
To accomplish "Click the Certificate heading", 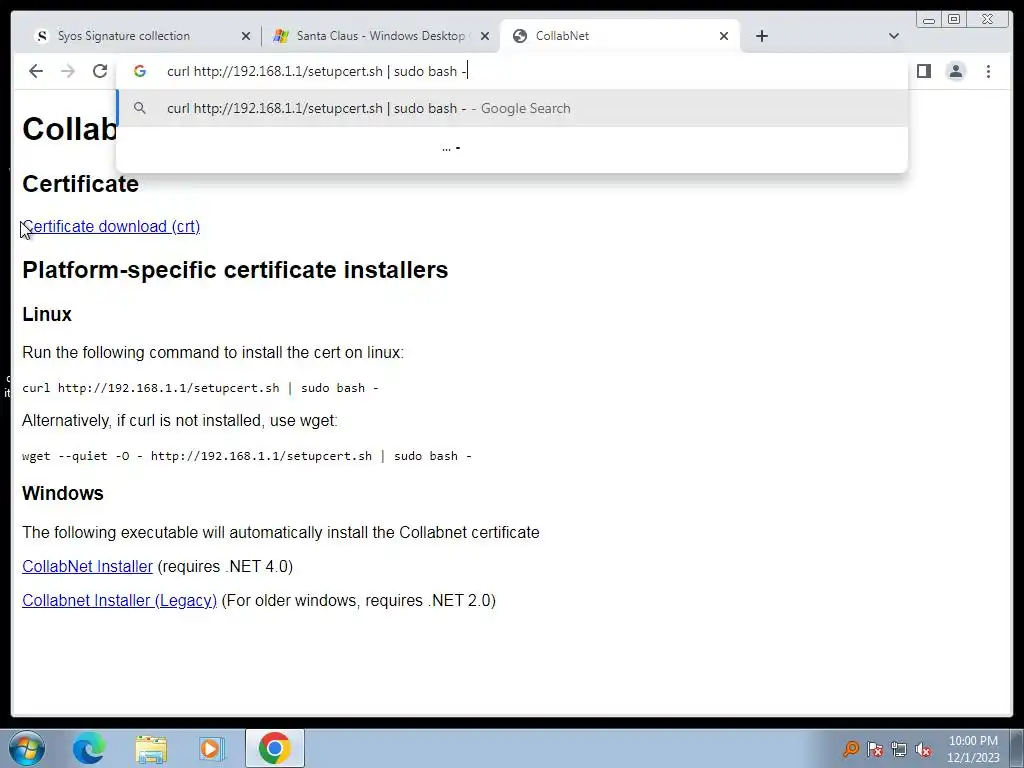I will pos(80,184).
